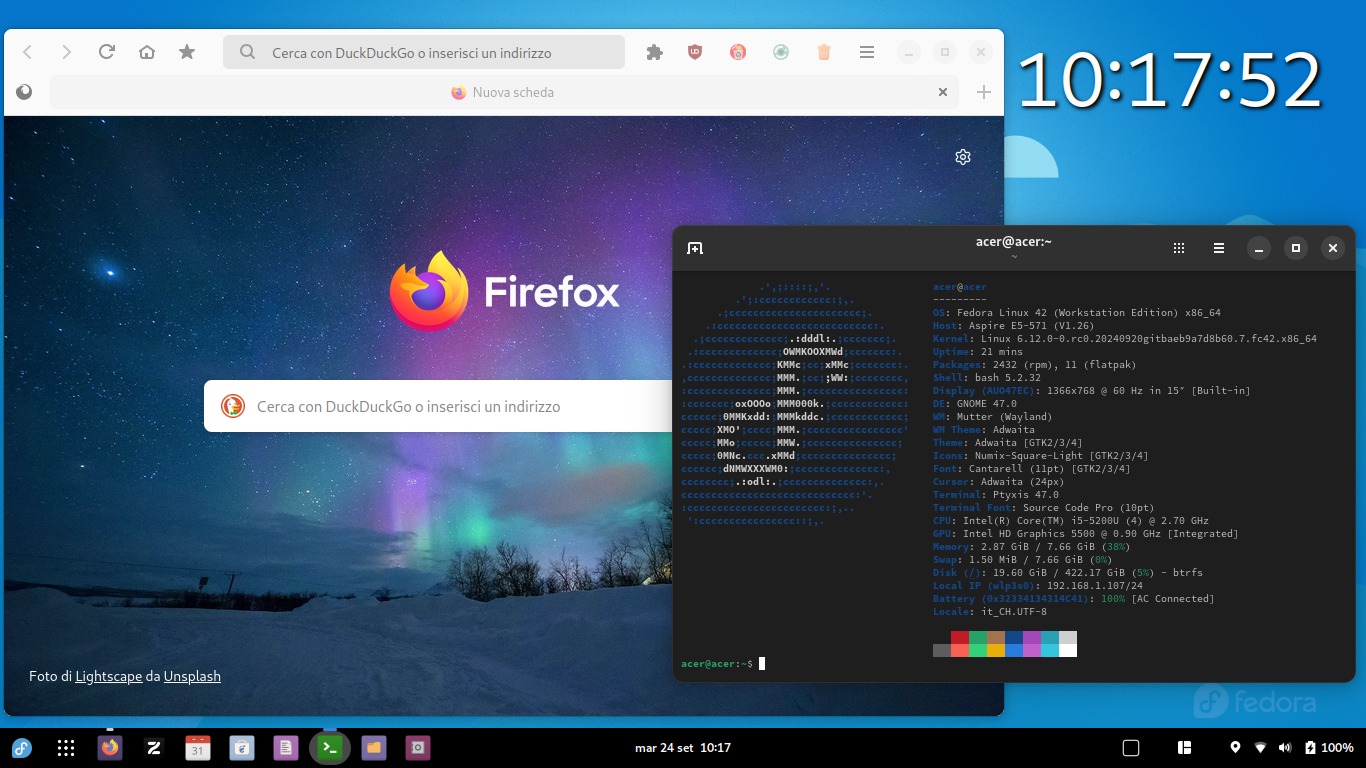Open a new tab with the plus button

point(984,92)
